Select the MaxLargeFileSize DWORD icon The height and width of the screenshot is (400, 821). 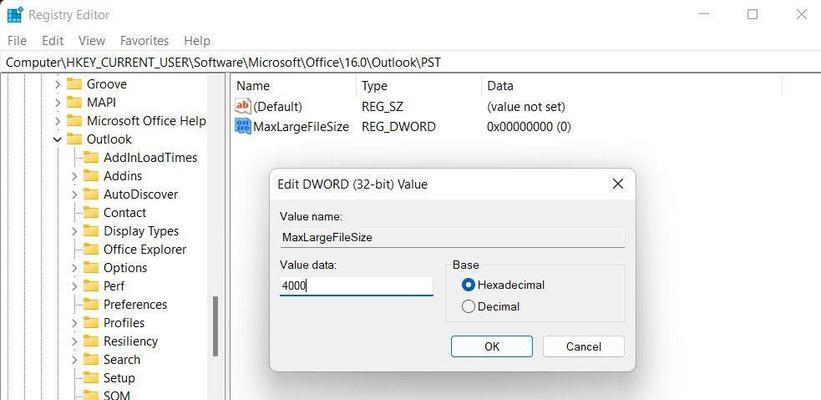tap(243, 126)
